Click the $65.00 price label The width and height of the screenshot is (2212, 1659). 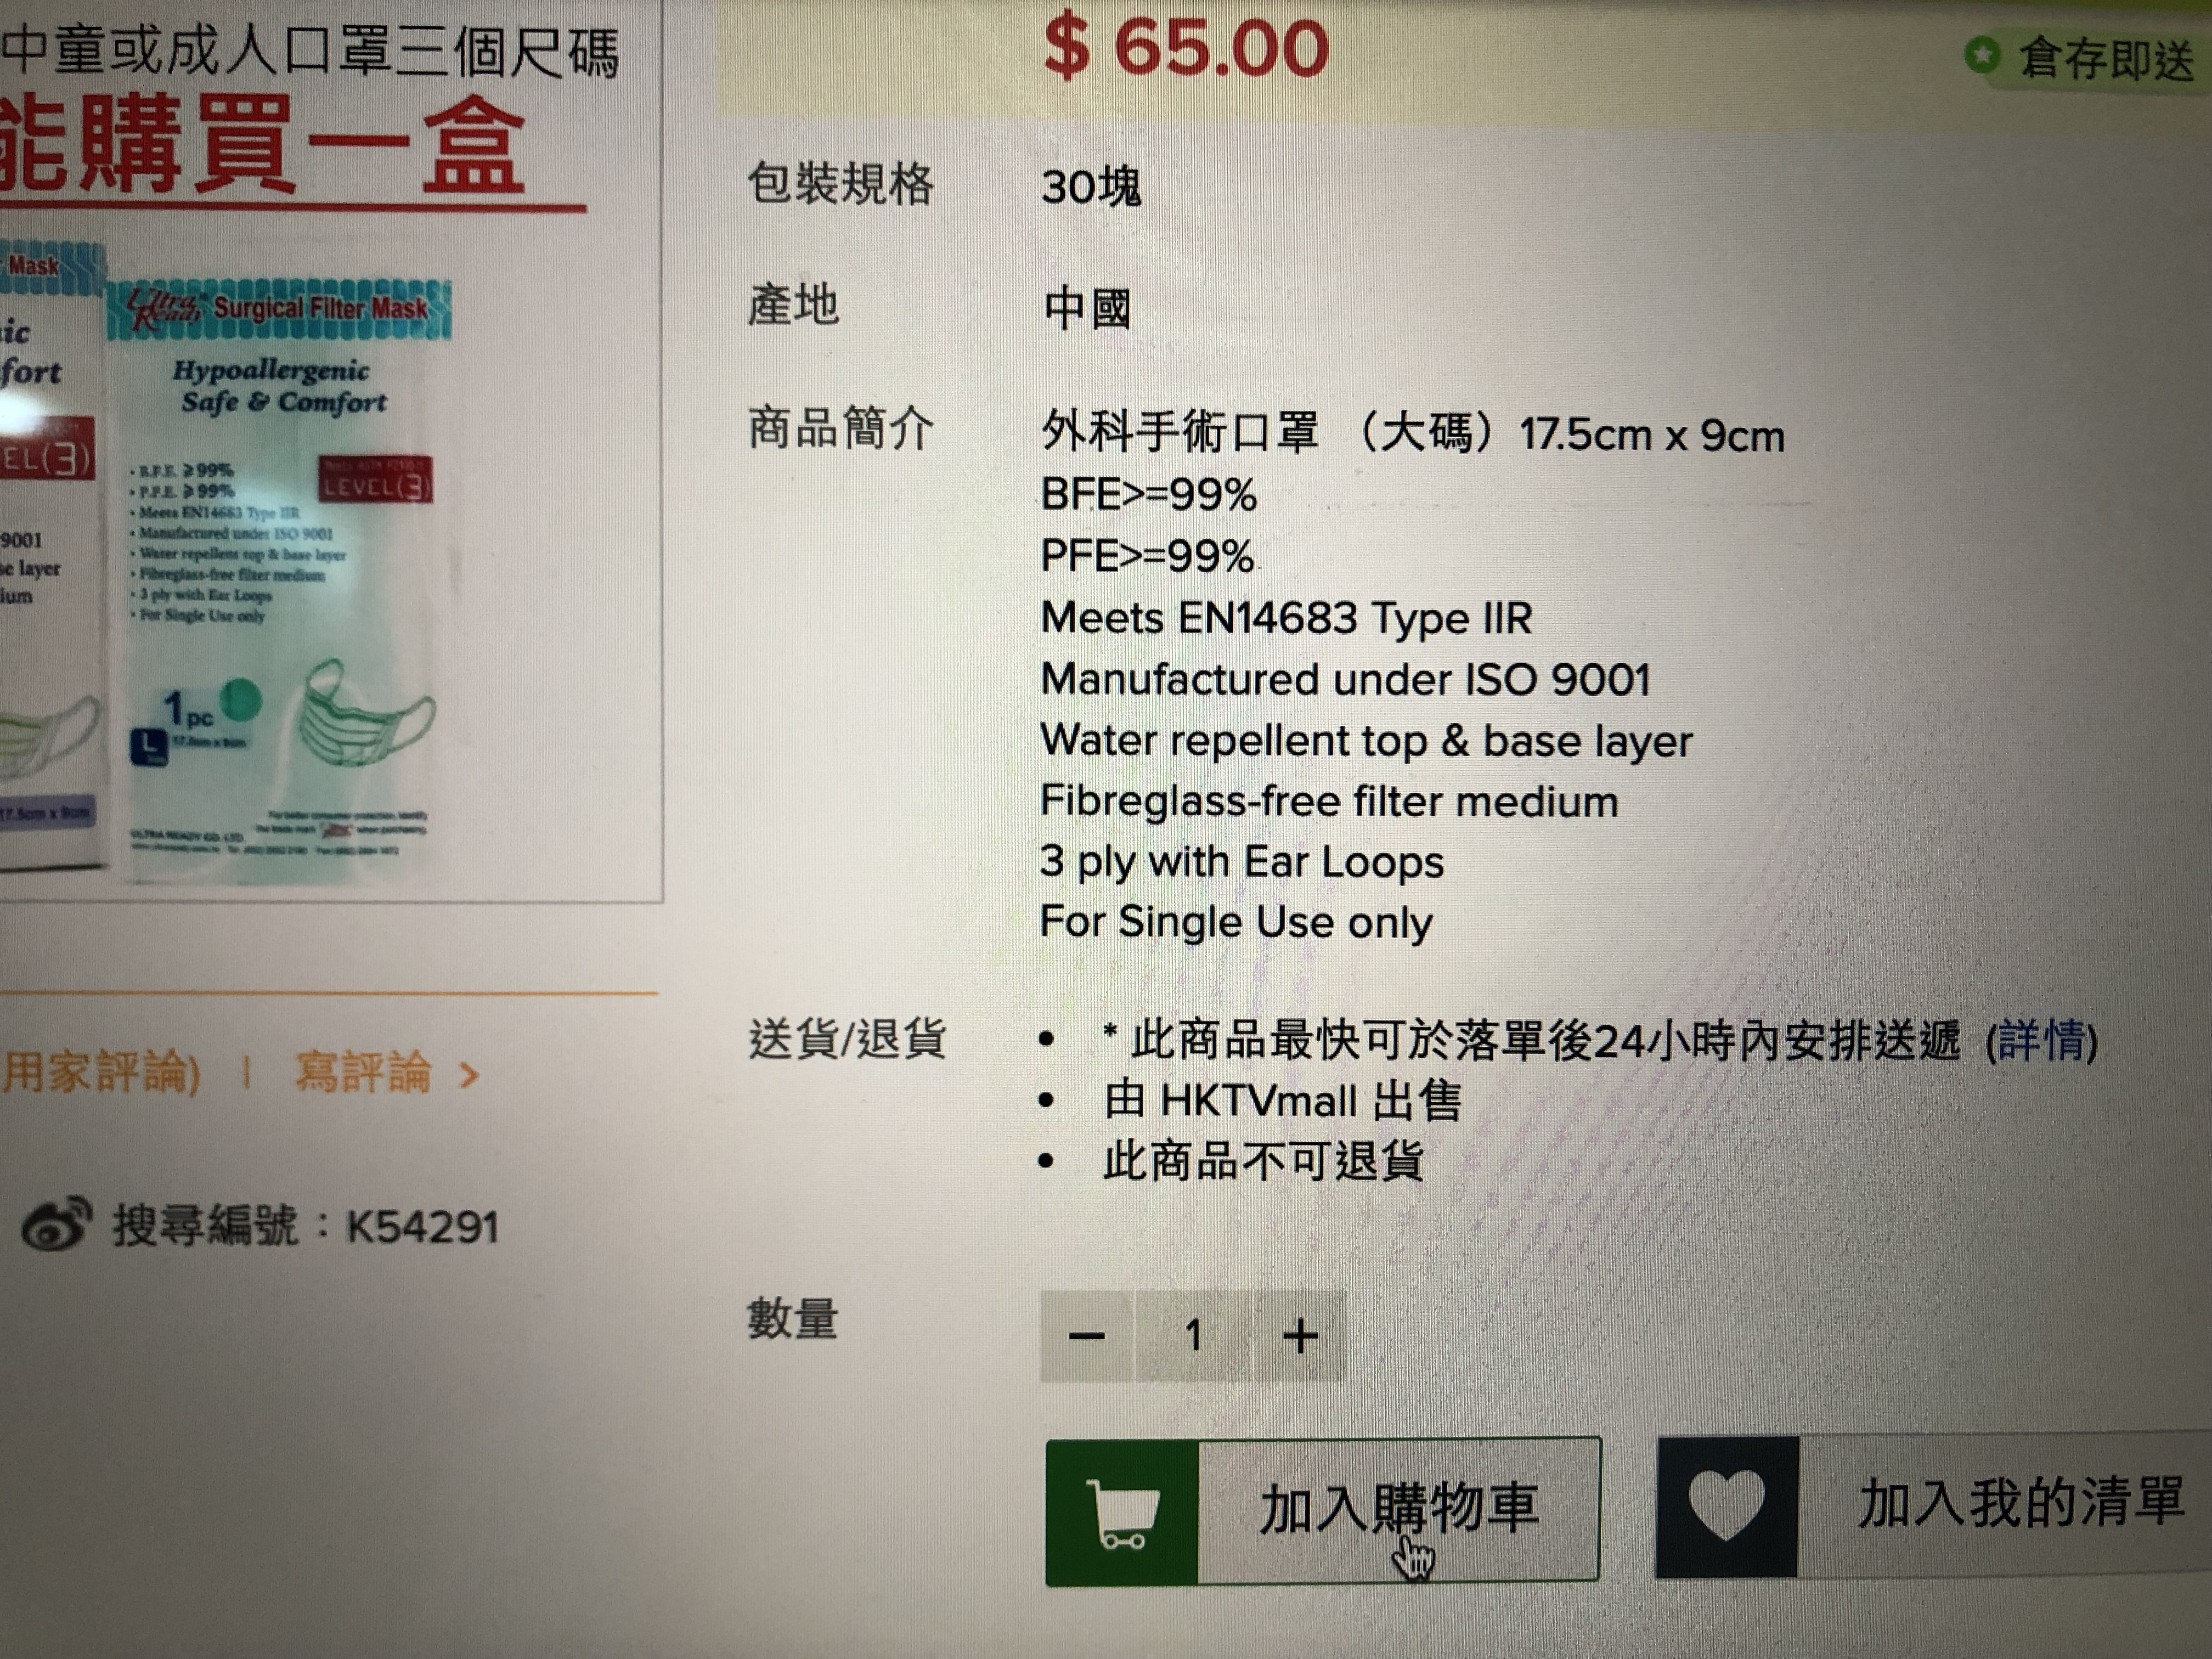click(x=1186, y=48)
